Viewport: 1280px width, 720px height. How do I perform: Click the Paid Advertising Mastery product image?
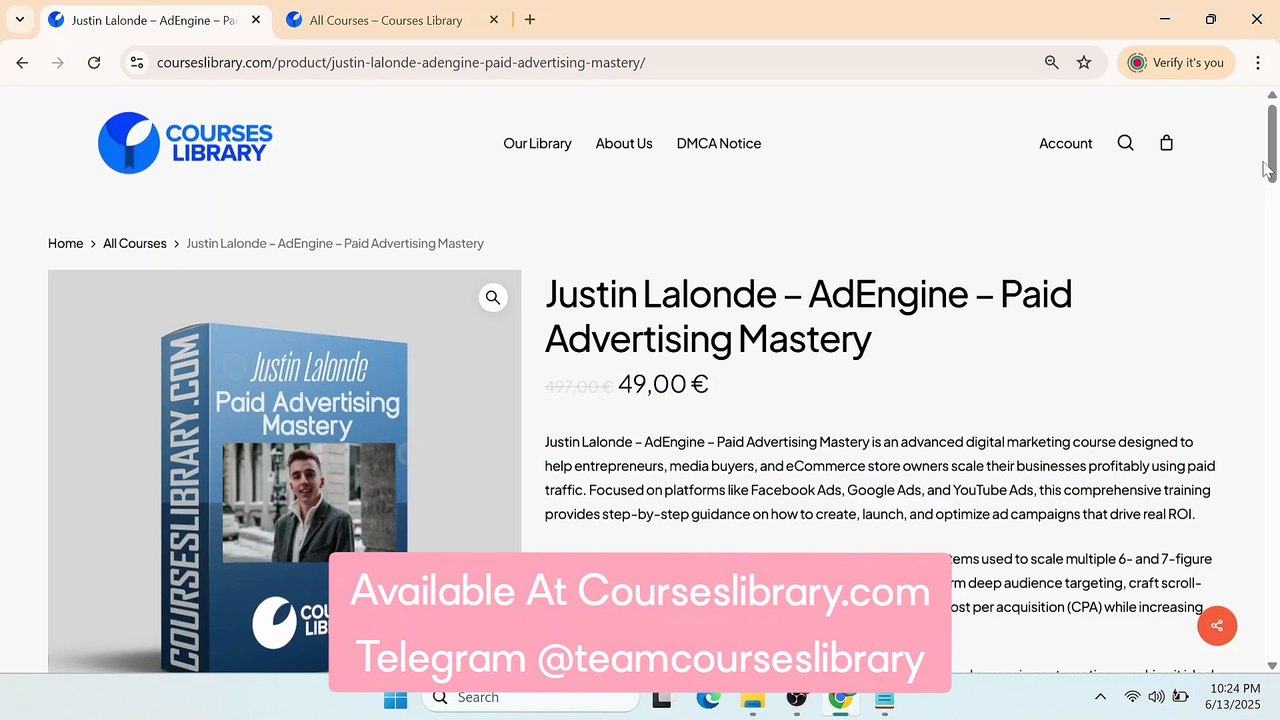284,471
